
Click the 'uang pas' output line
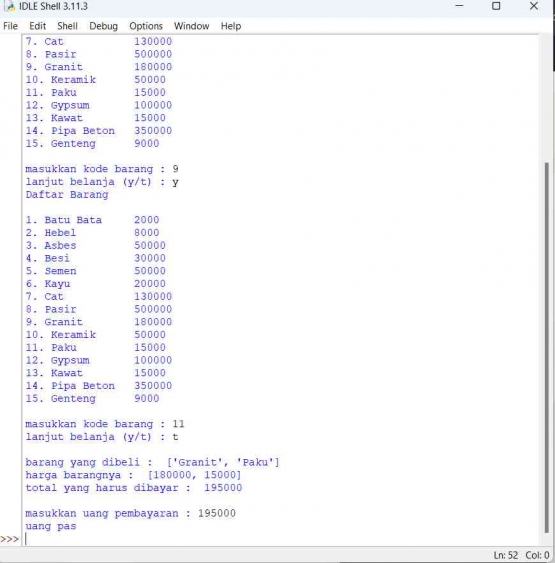[51, 526]
